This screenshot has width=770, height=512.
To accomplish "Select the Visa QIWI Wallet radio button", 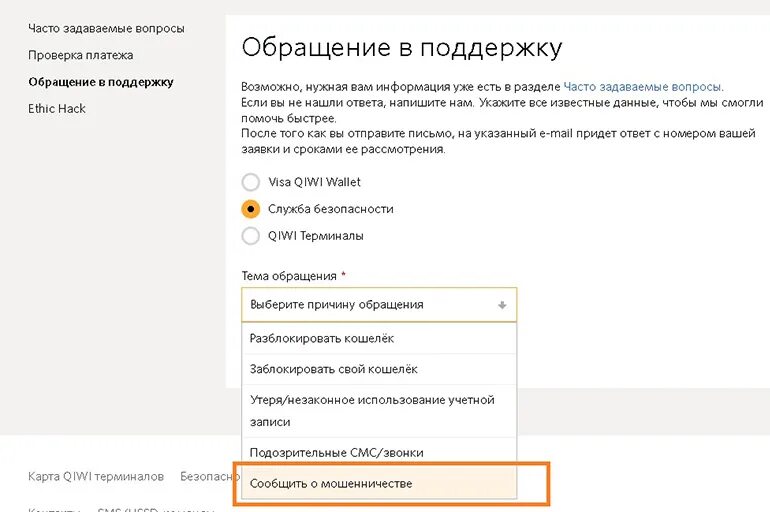I will (x=250, y=182).
